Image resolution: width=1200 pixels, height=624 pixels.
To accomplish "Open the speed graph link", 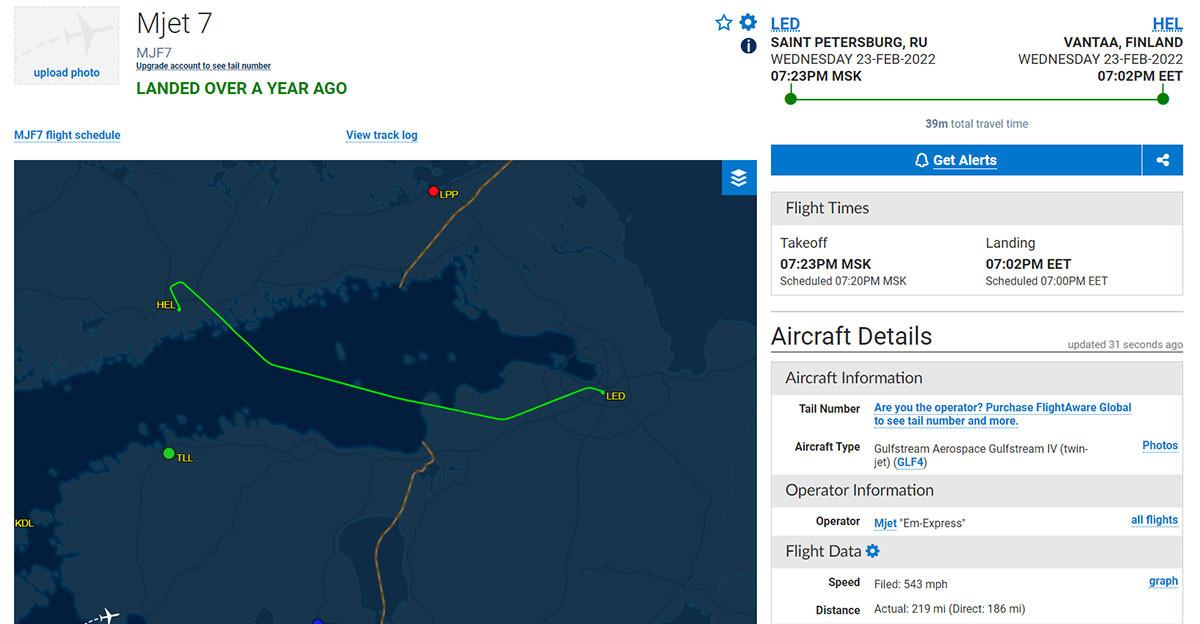I will click(1163, 581).
